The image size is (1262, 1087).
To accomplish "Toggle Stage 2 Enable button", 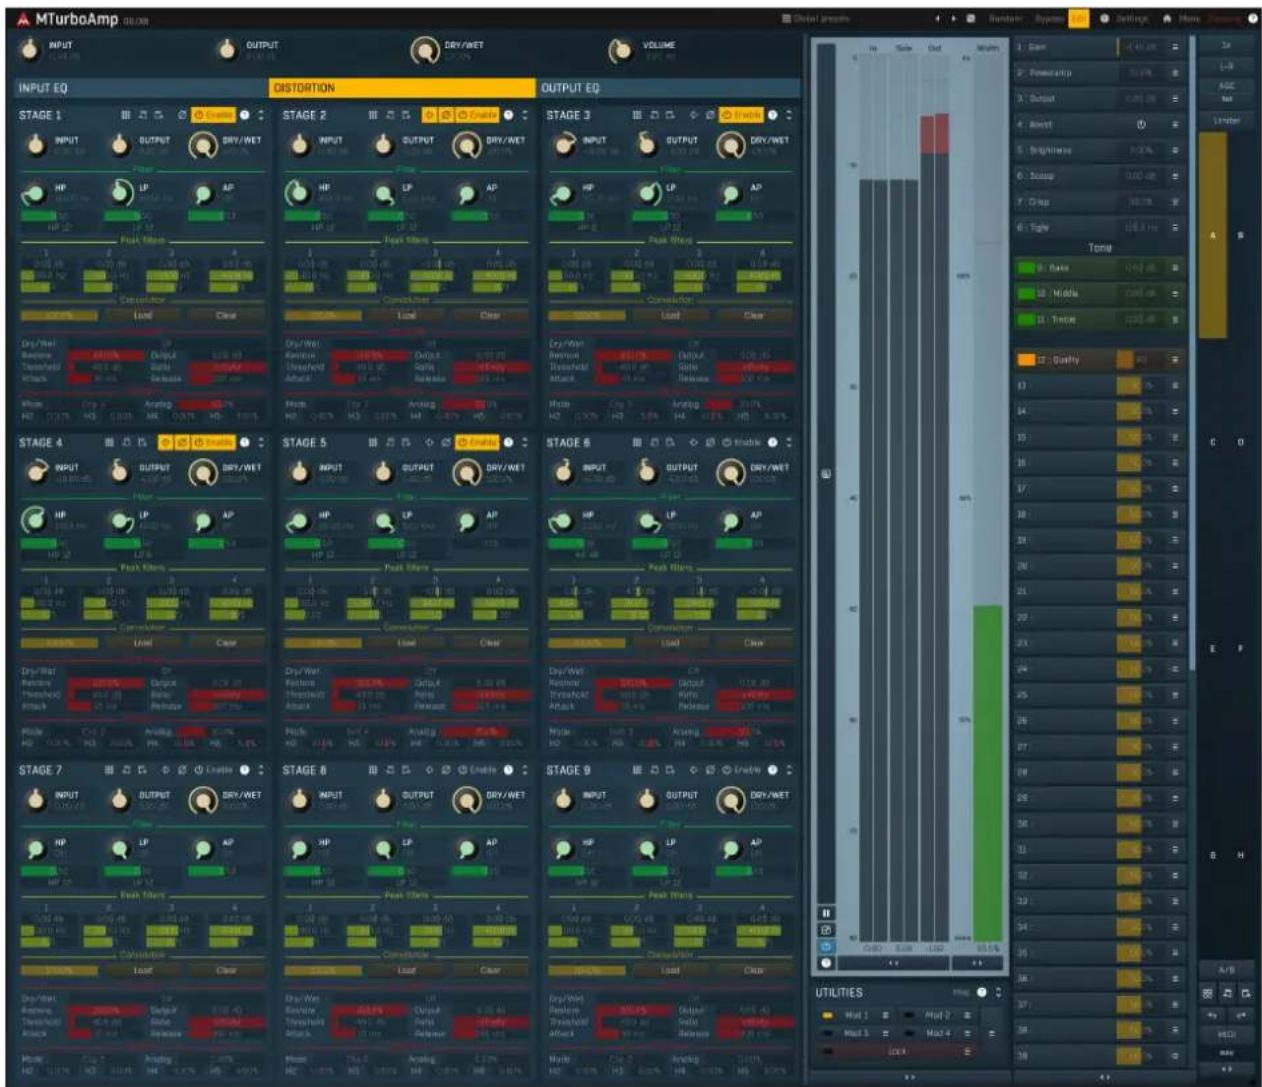I will pyautogui.click(x=476, y=115).
